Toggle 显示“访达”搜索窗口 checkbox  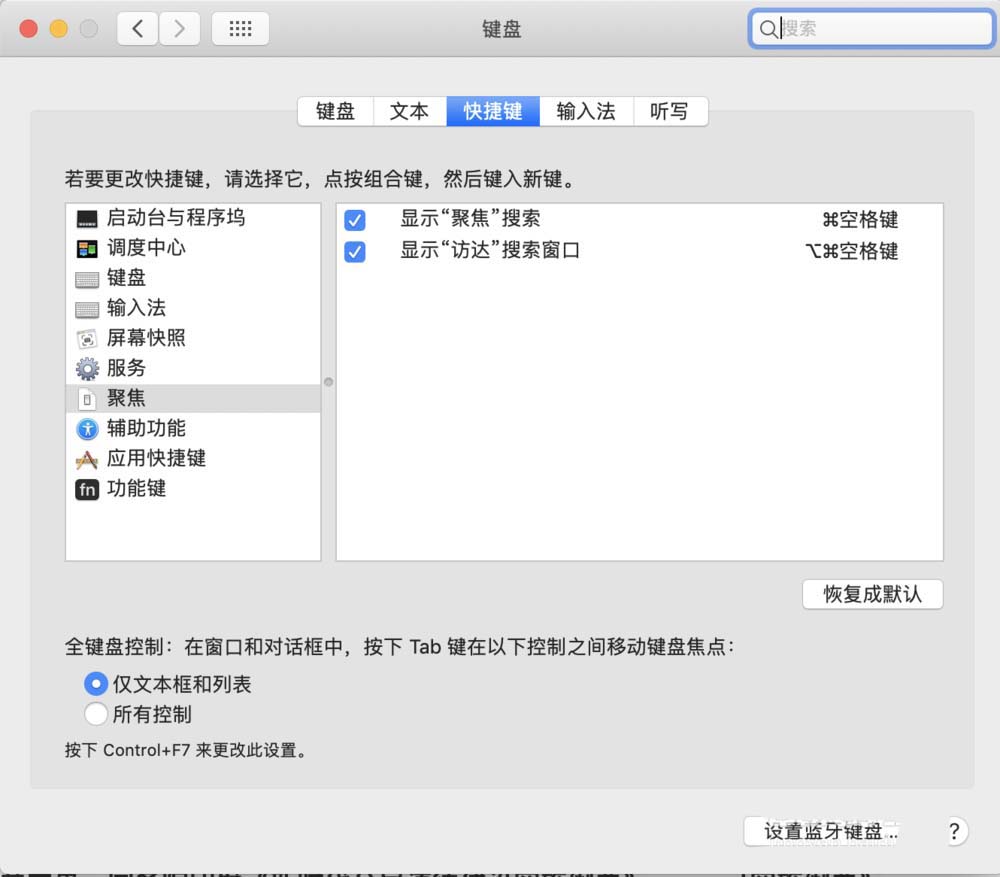click(x=354, y=252)
